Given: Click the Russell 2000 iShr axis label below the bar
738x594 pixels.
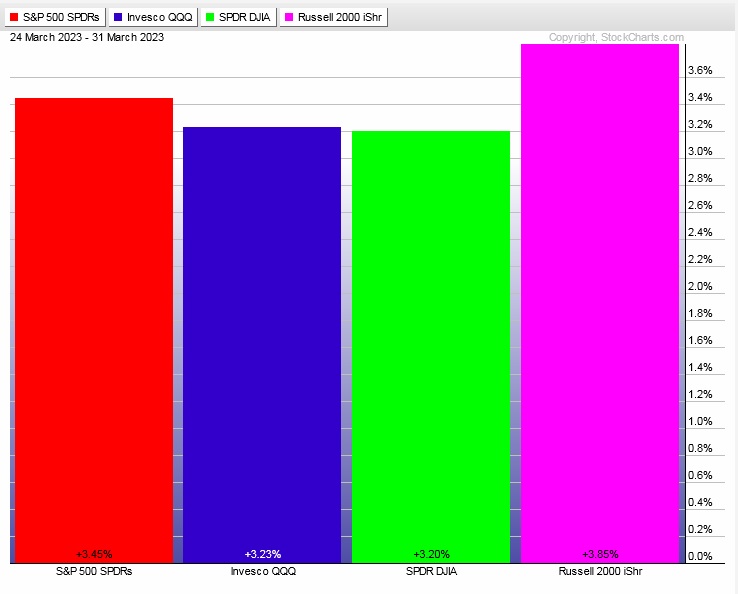Looking at the screenshot, I should 601,571.
